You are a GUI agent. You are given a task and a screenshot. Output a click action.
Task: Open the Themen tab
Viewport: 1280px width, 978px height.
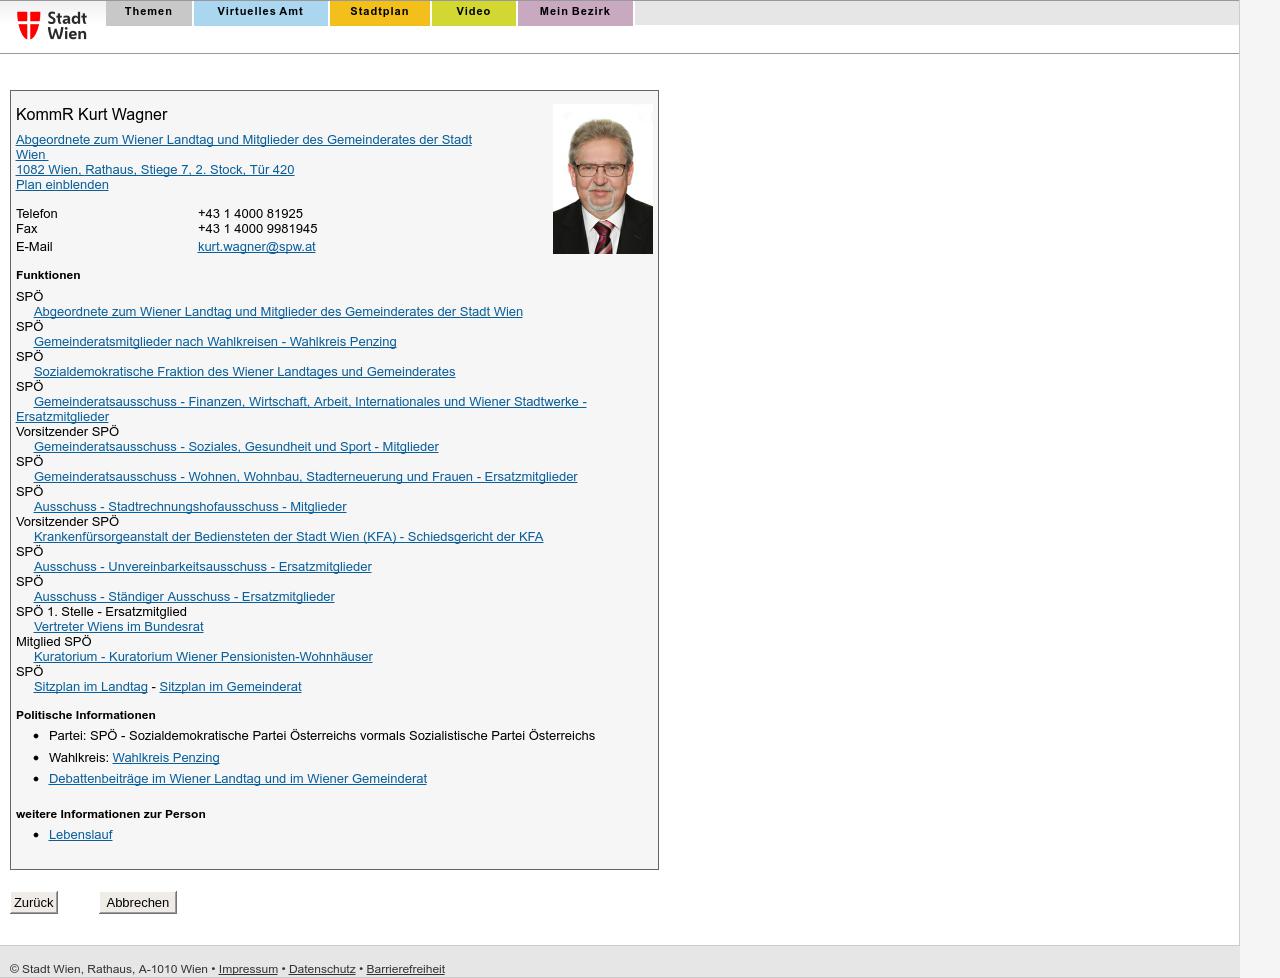pos(148,12)
